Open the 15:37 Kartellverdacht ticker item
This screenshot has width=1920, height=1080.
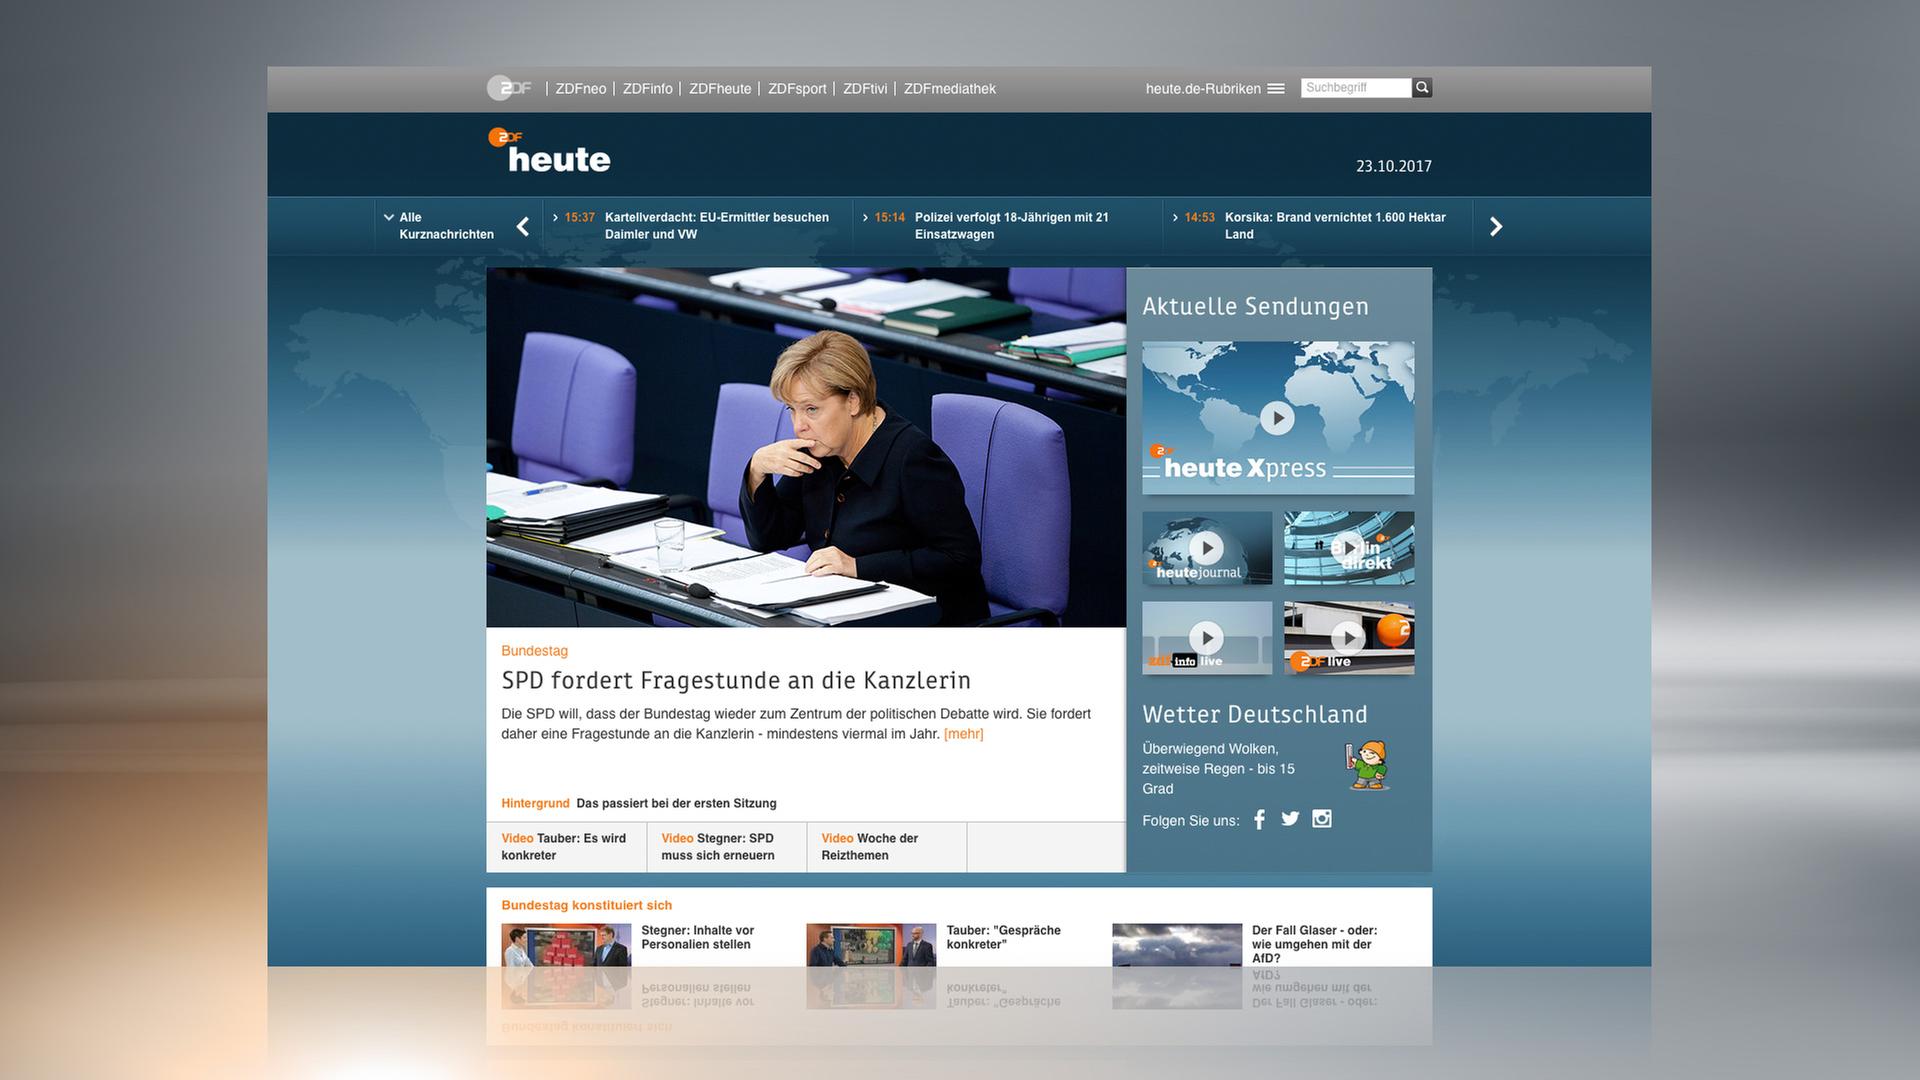(x=698, y=226)
